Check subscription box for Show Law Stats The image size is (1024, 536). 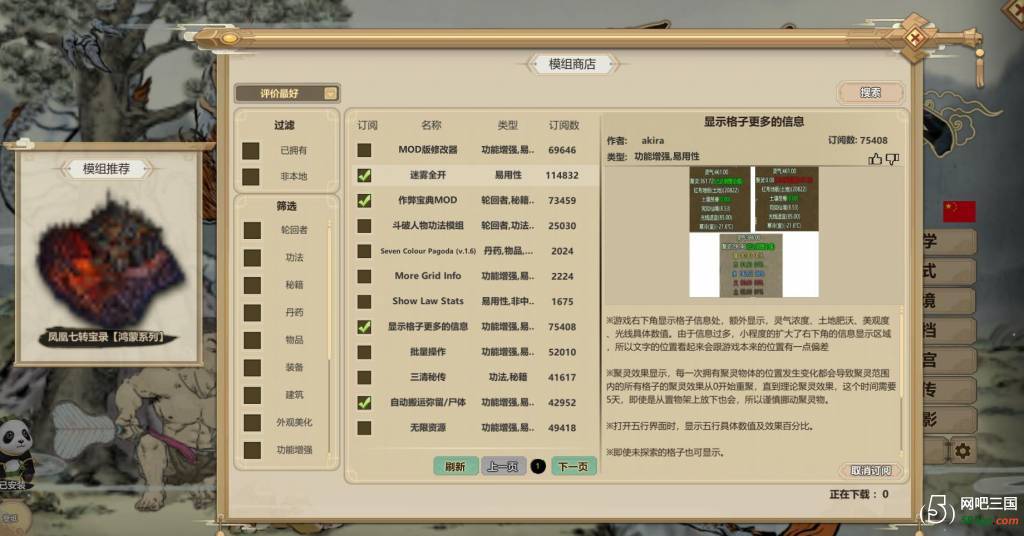[364, 302]
